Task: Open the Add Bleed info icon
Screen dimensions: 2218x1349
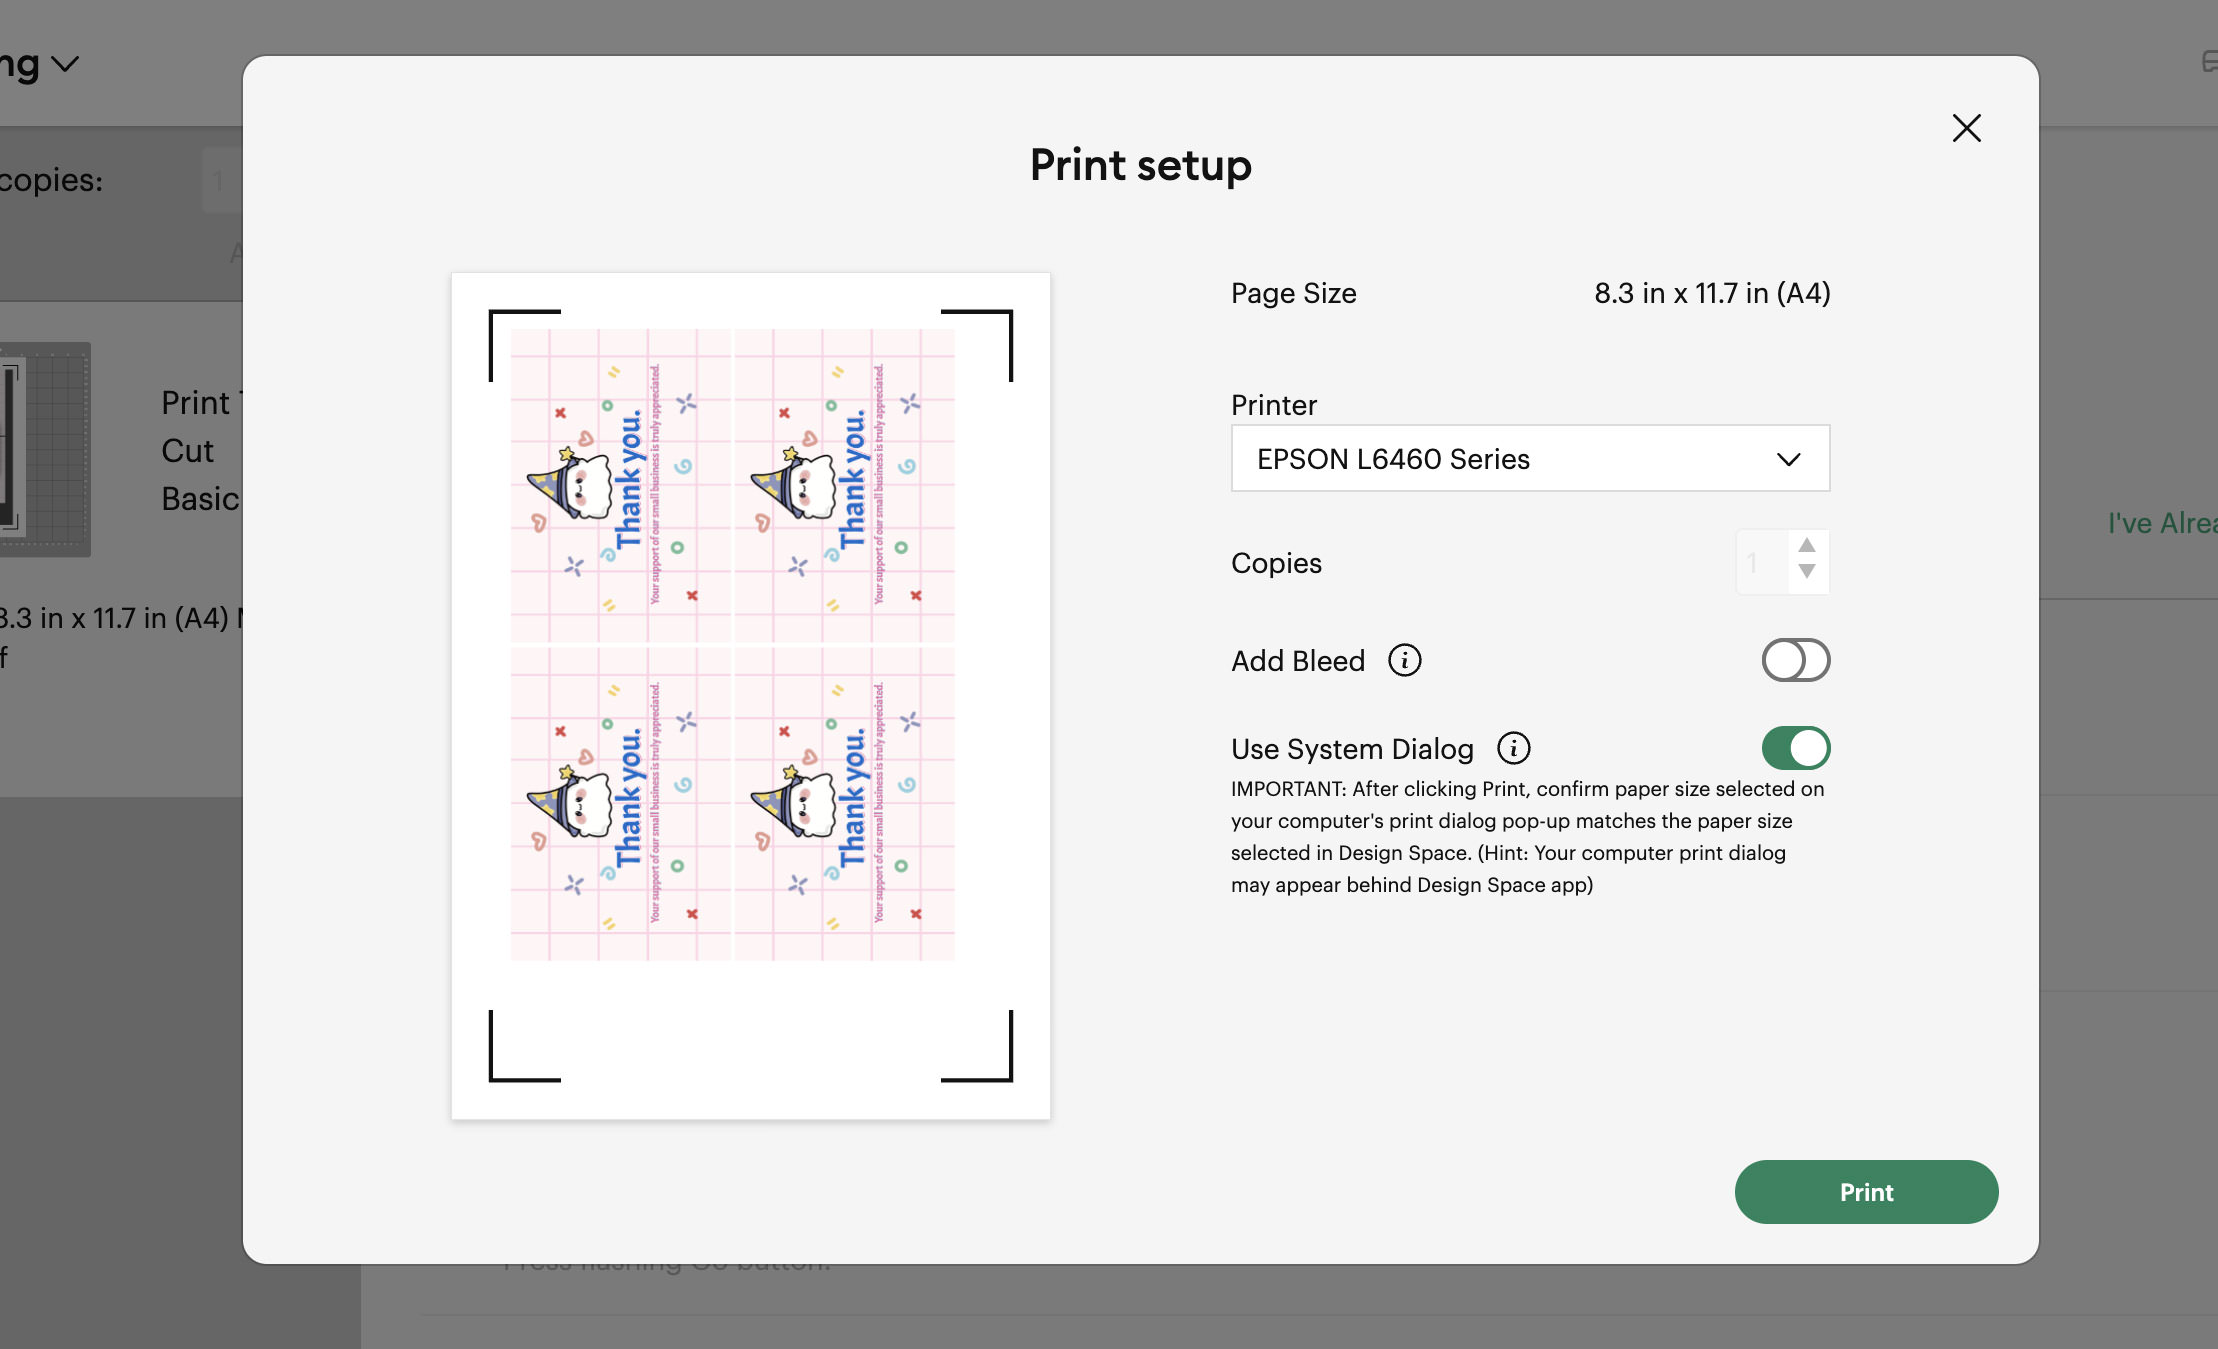Action: coord(1404,660)
